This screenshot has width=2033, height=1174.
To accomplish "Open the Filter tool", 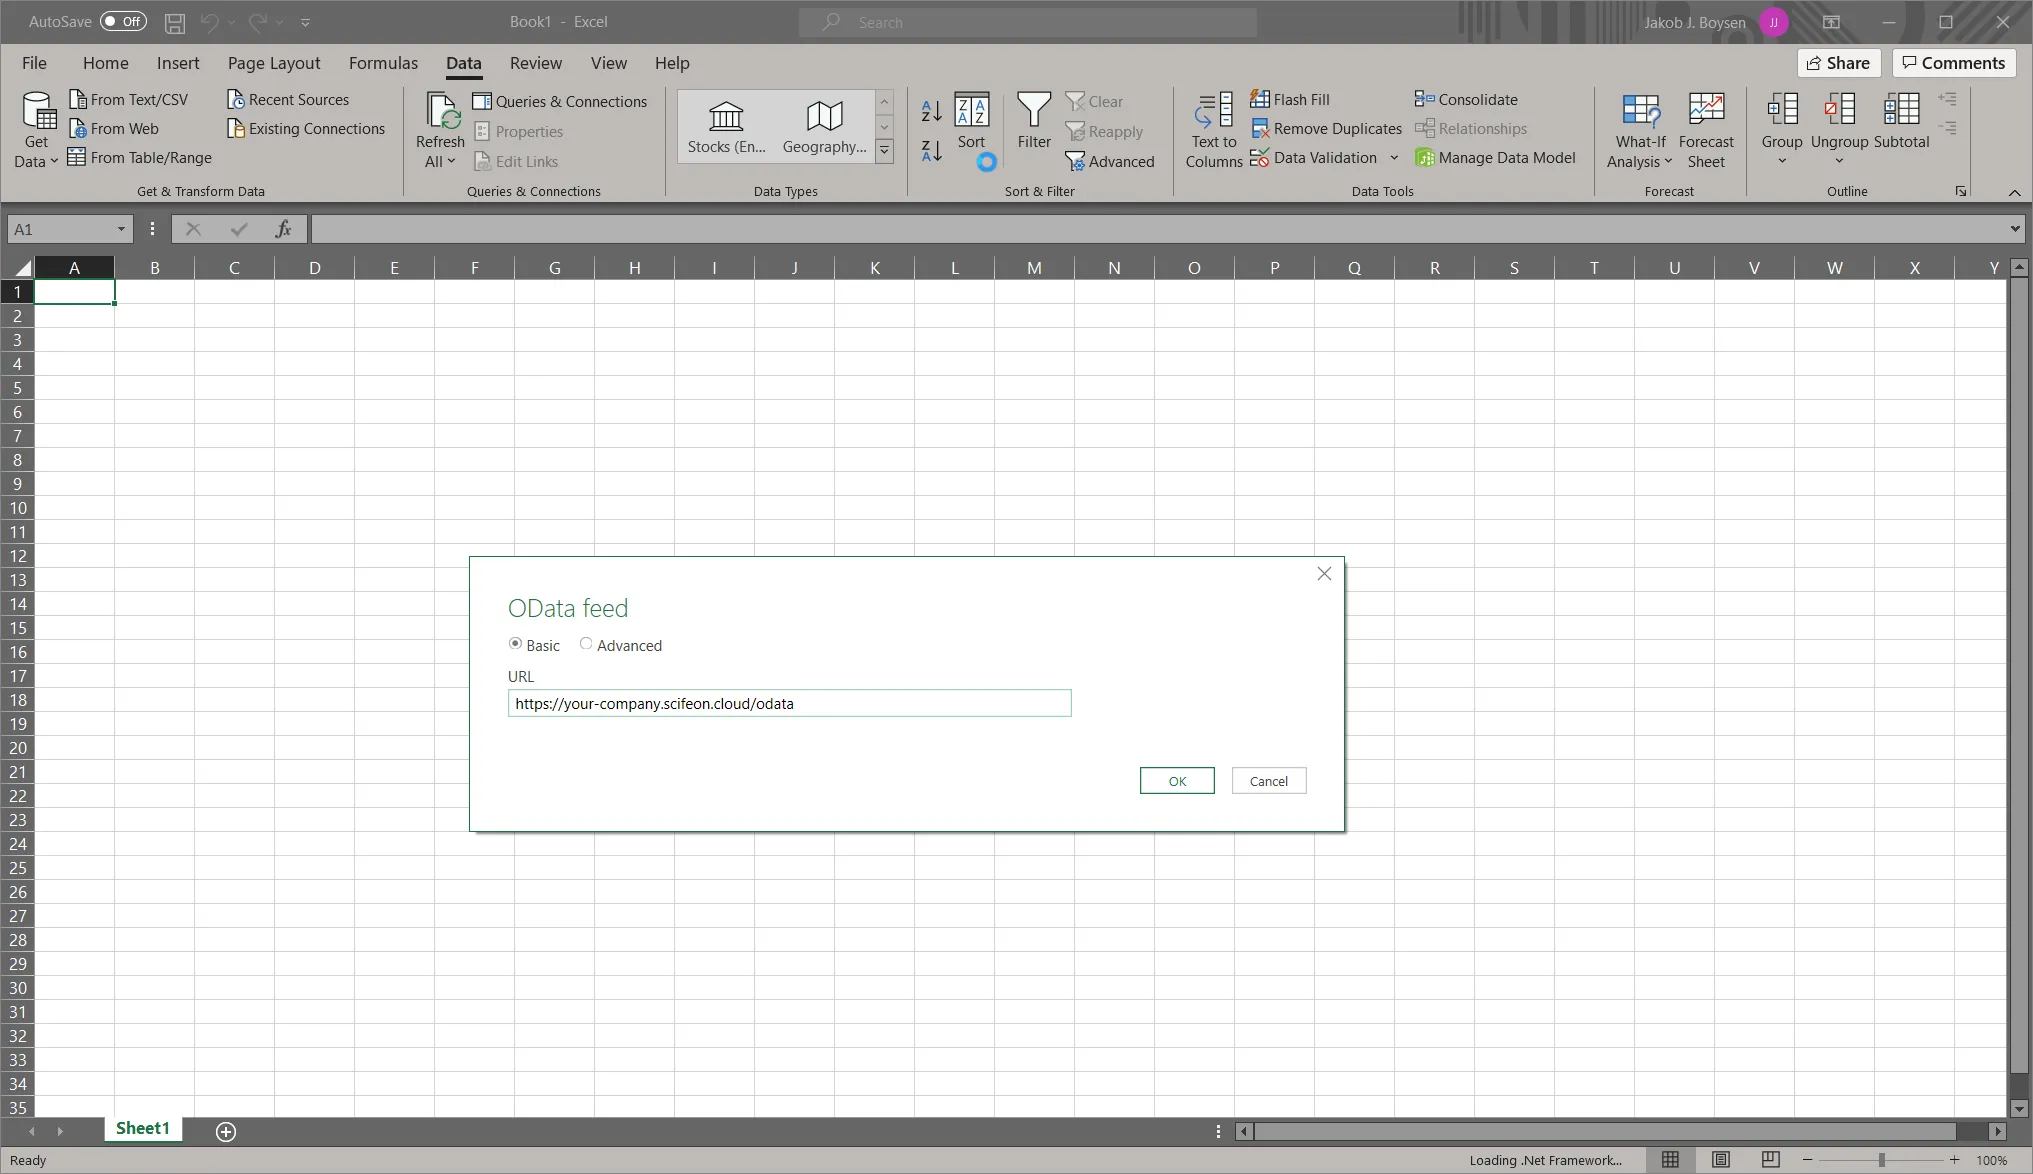I will point(1033,125).
